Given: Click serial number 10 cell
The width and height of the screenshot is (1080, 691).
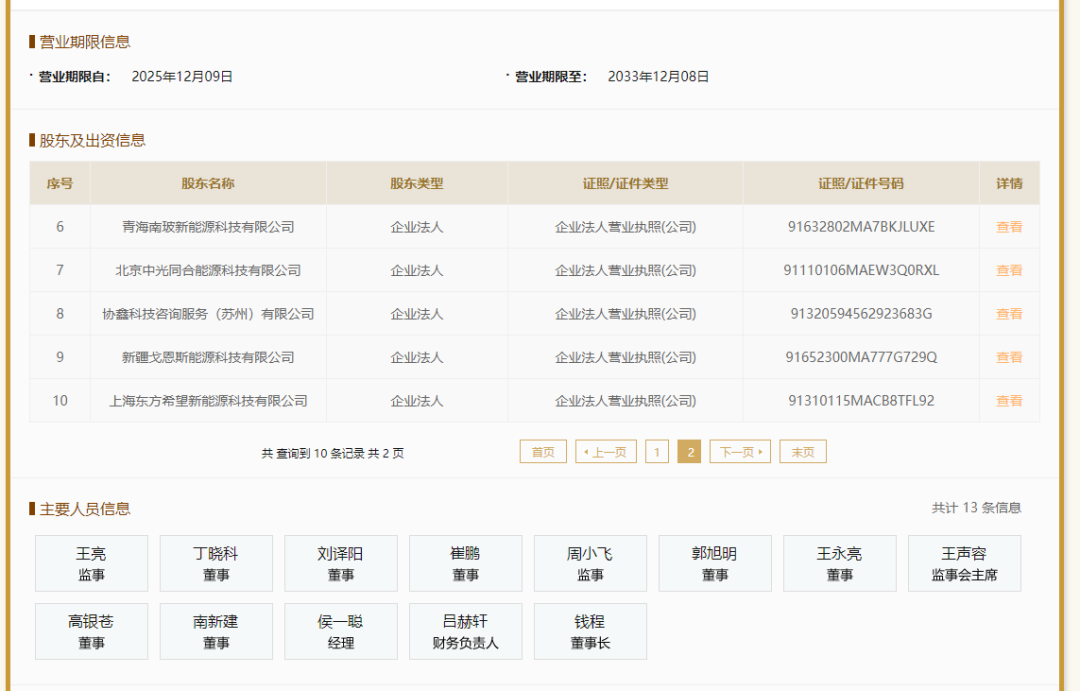Looking at the screenshot, I should click(60, 400).
